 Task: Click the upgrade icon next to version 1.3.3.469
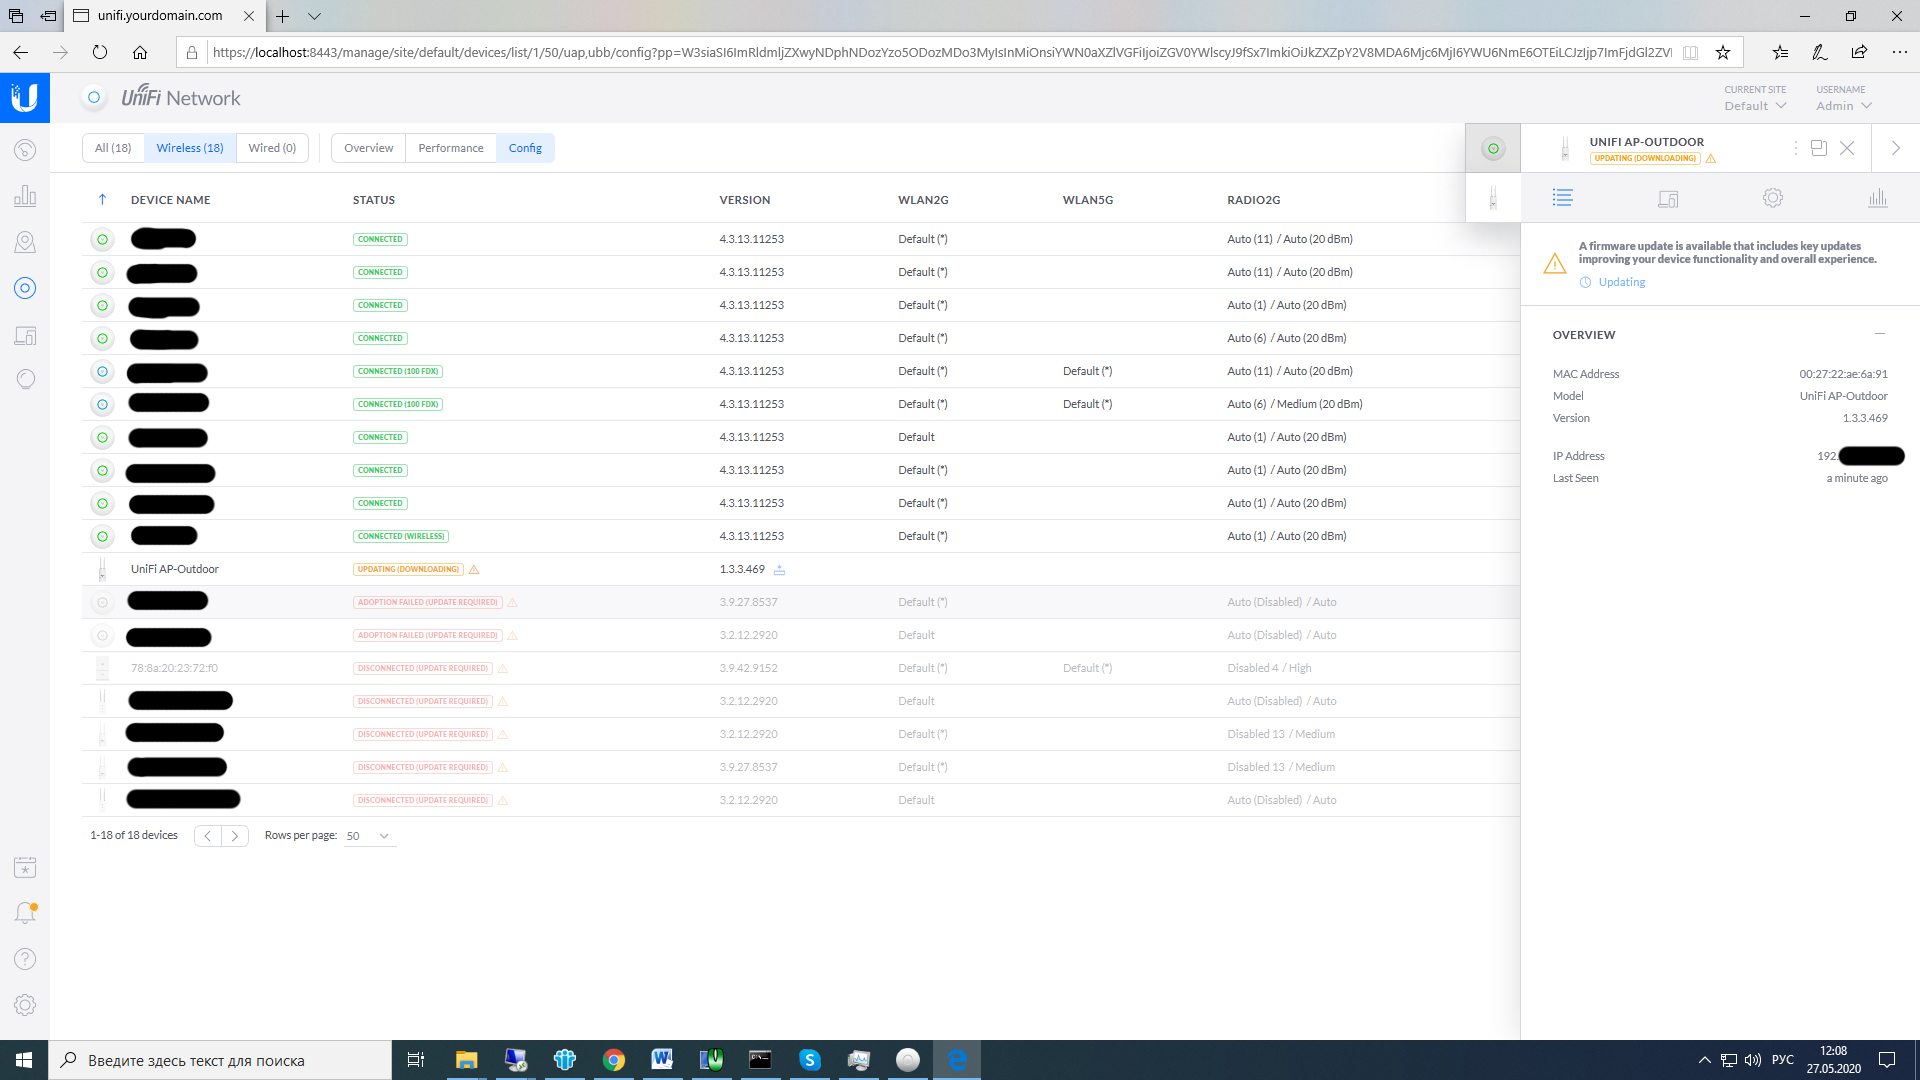click(x=780, y=570)
